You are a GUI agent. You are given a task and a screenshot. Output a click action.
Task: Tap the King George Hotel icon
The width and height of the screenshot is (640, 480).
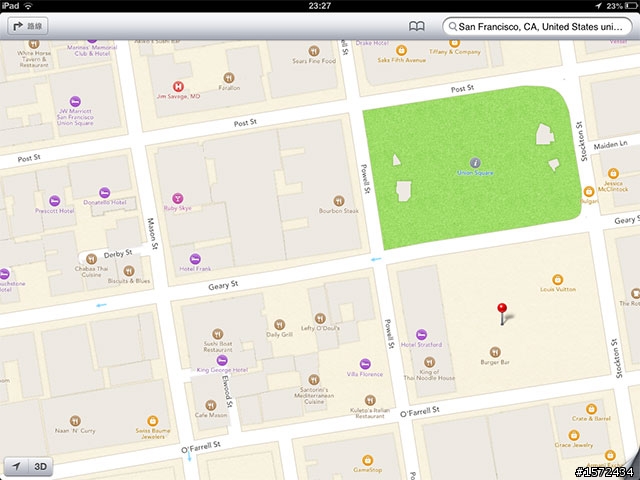[222, 360]
